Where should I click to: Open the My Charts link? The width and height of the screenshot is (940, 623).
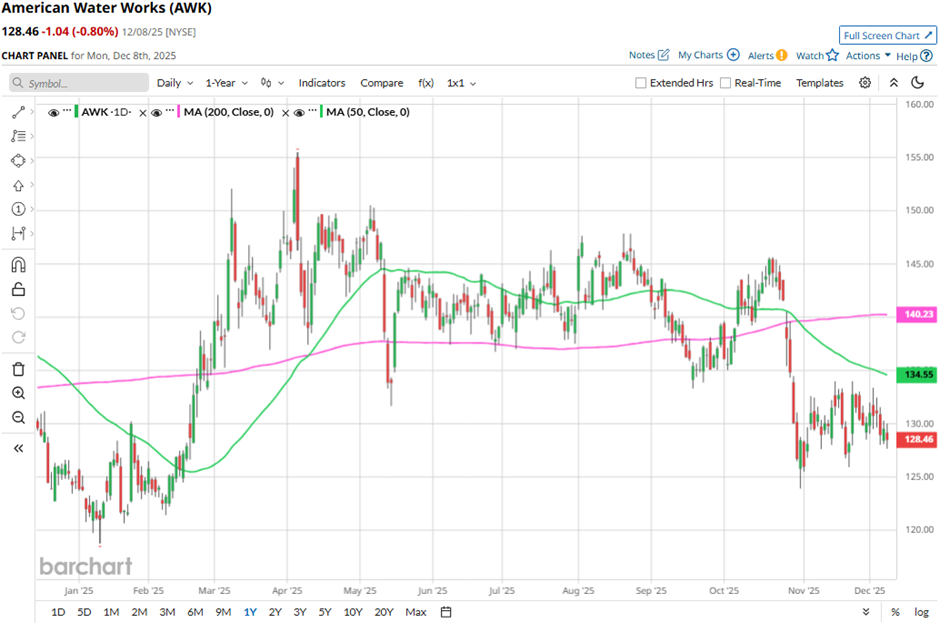tap(708, 55)
